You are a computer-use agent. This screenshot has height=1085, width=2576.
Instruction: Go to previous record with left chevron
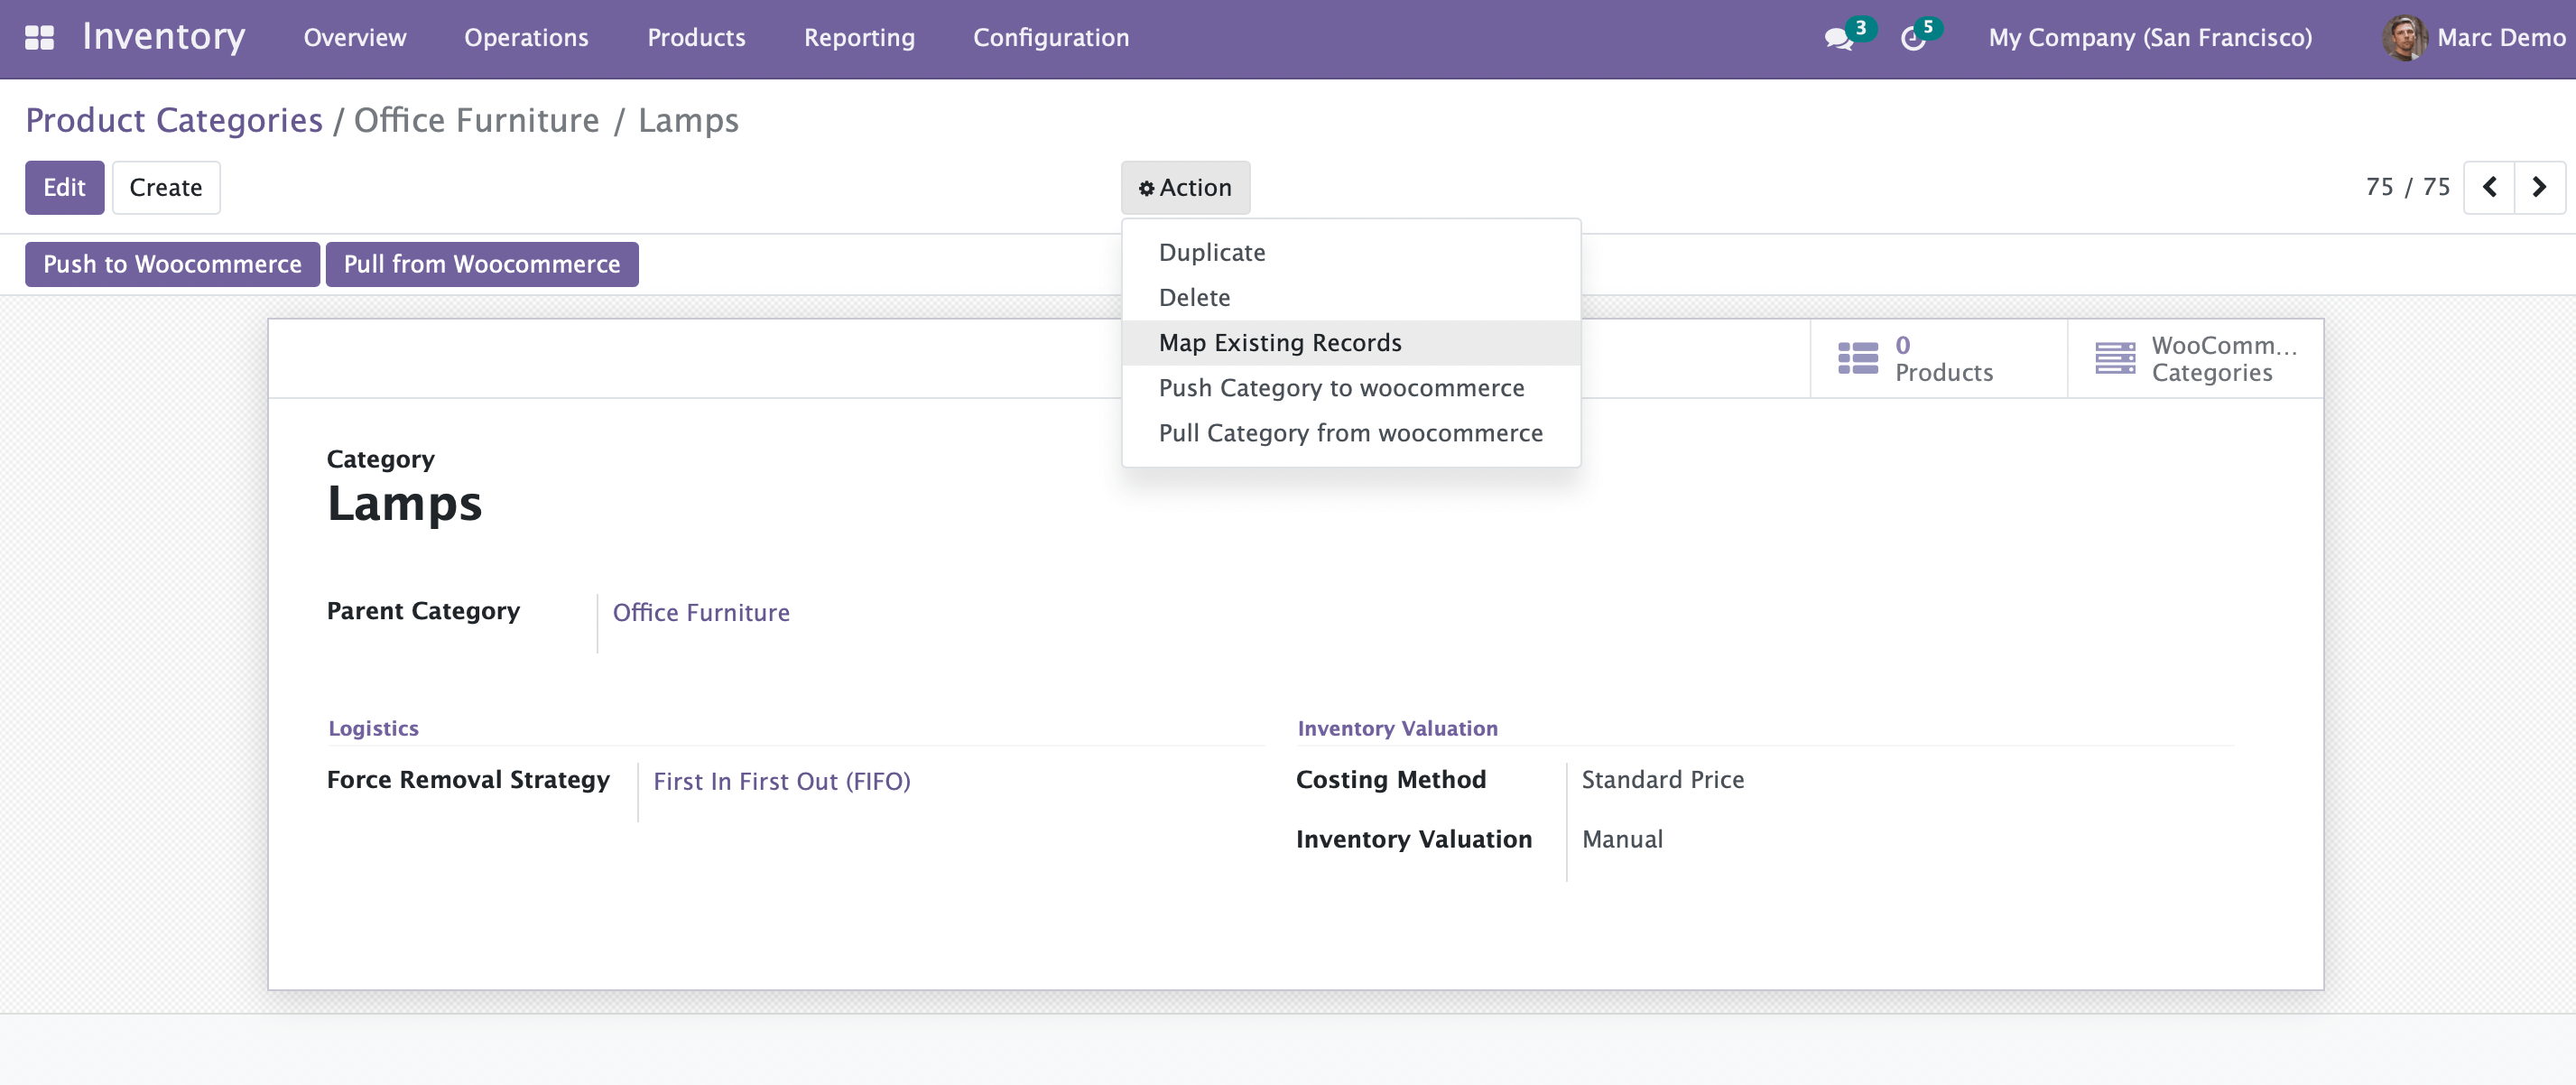point(2489,187)
